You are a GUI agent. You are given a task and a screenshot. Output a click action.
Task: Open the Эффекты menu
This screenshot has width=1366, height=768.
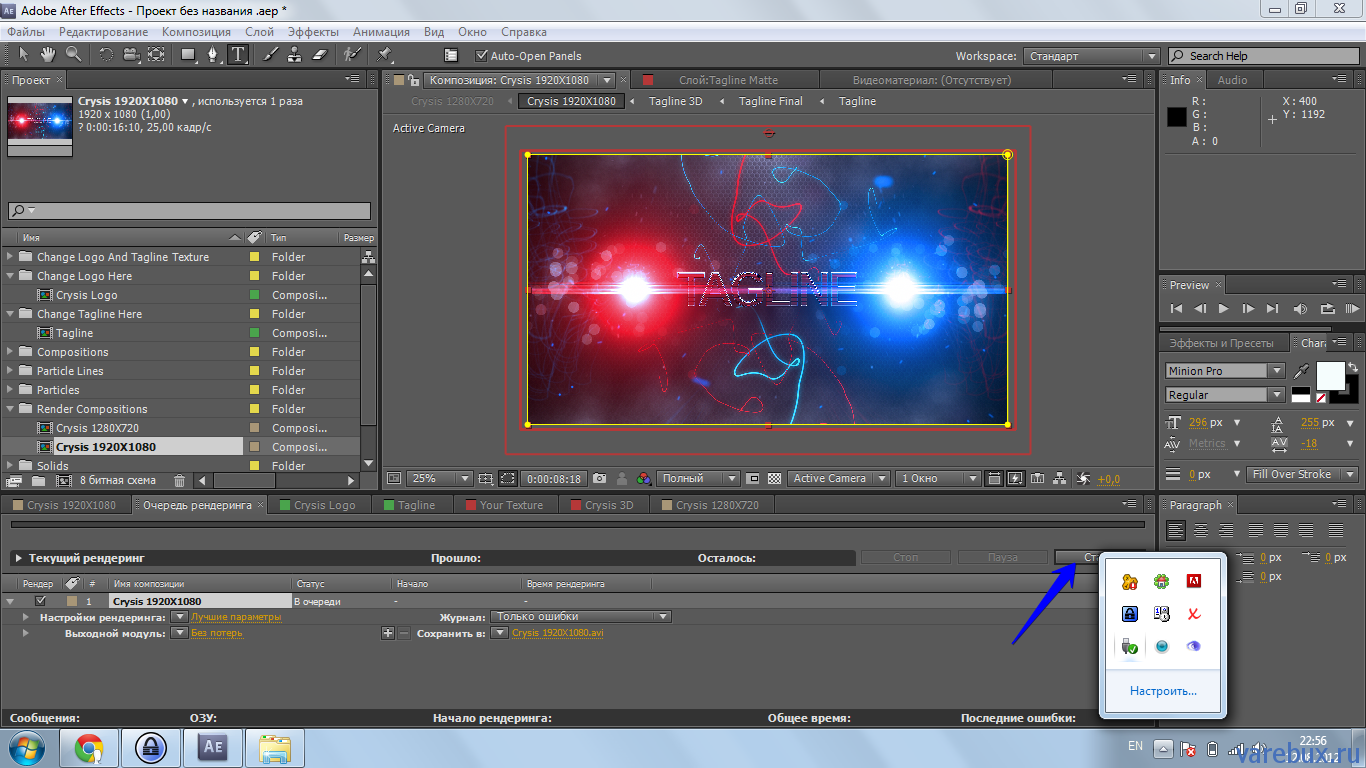point(312,31)
